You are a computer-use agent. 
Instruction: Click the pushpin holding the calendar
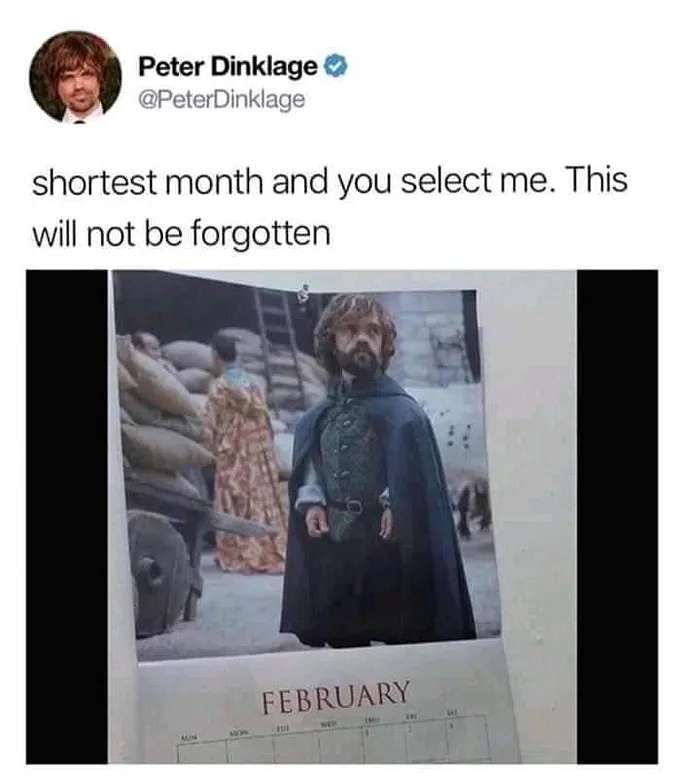pos(304,295)
